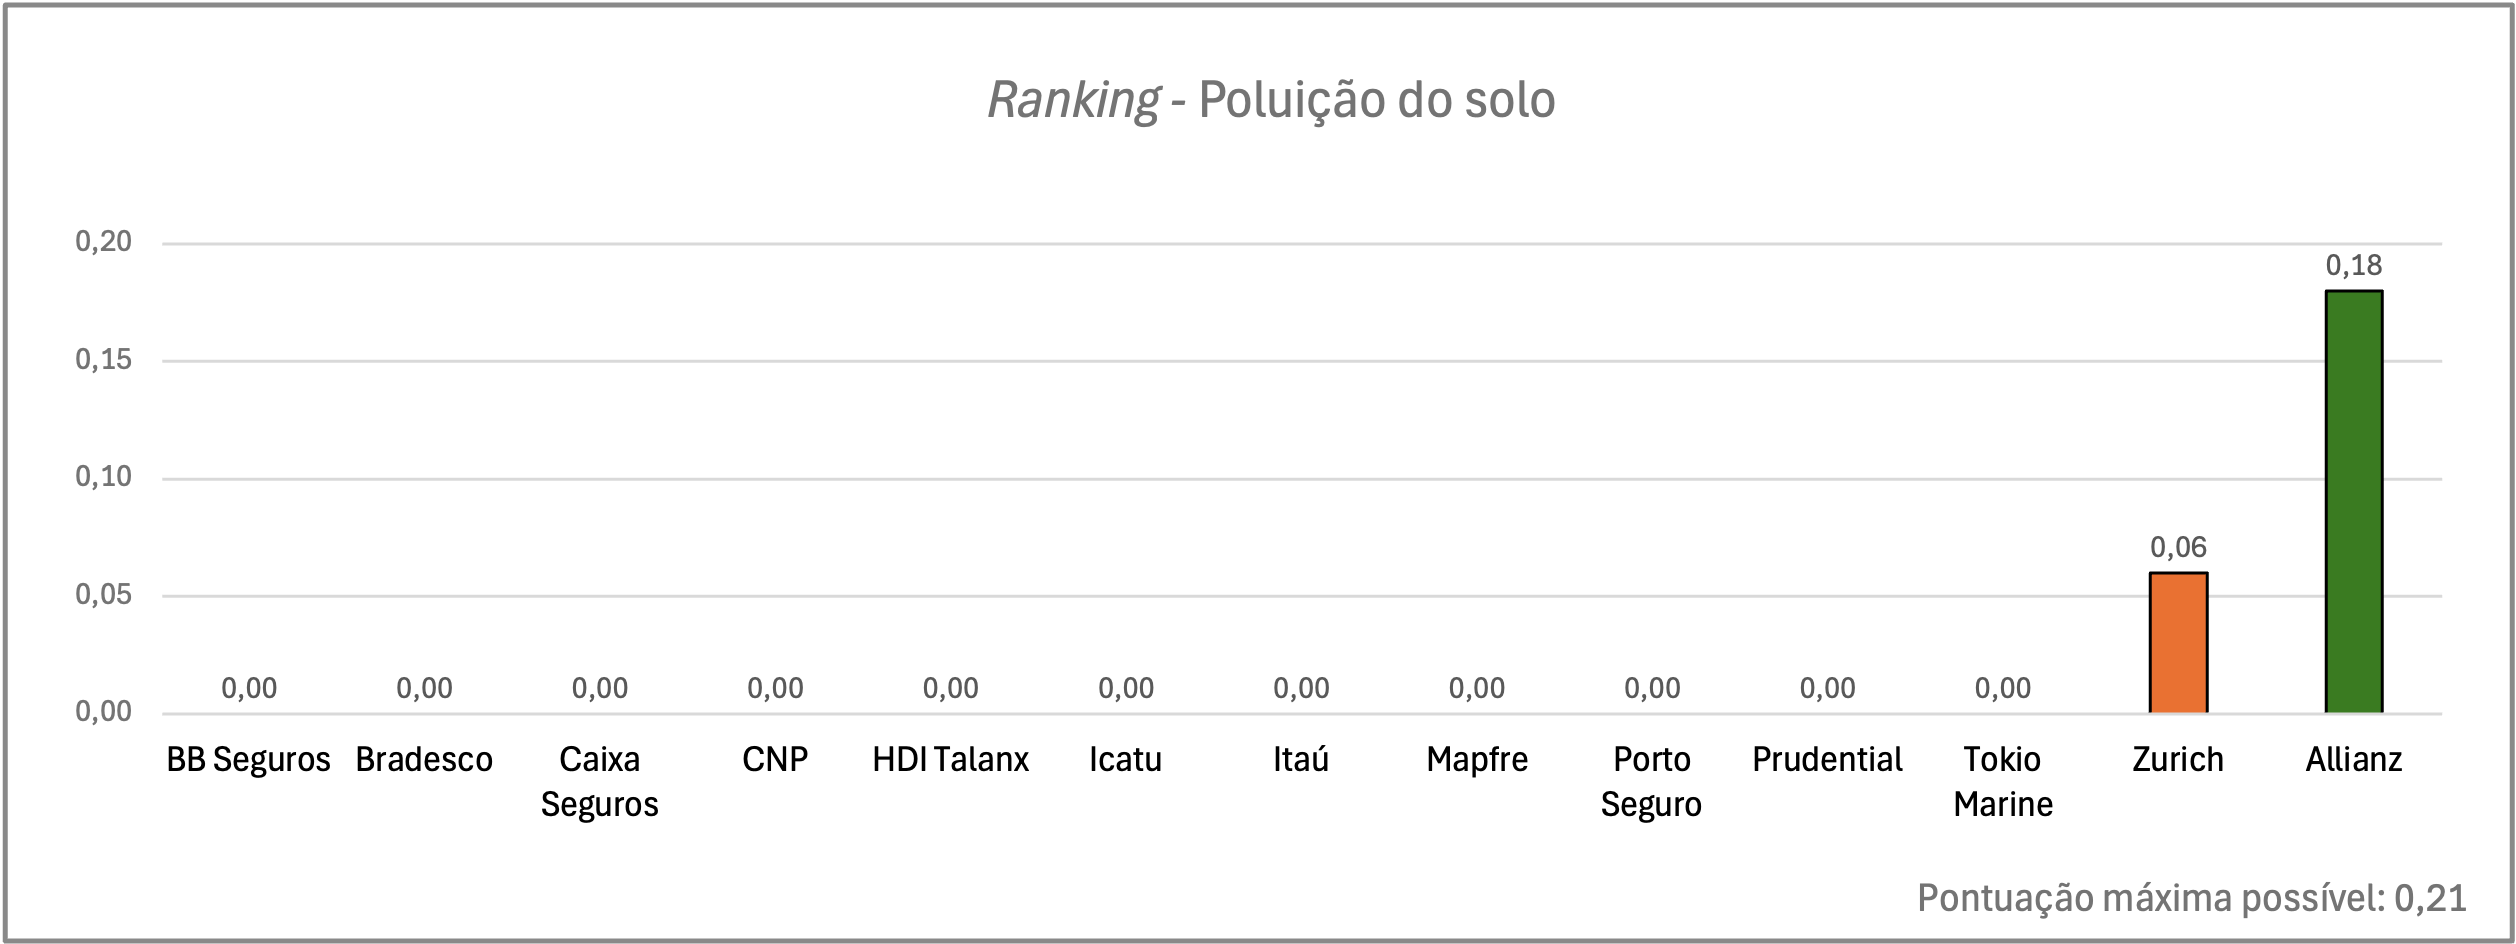Screen dimensions: 2516x944
Task: Click the chart title Ranking - Poluição do solo
Action: 1271,100
